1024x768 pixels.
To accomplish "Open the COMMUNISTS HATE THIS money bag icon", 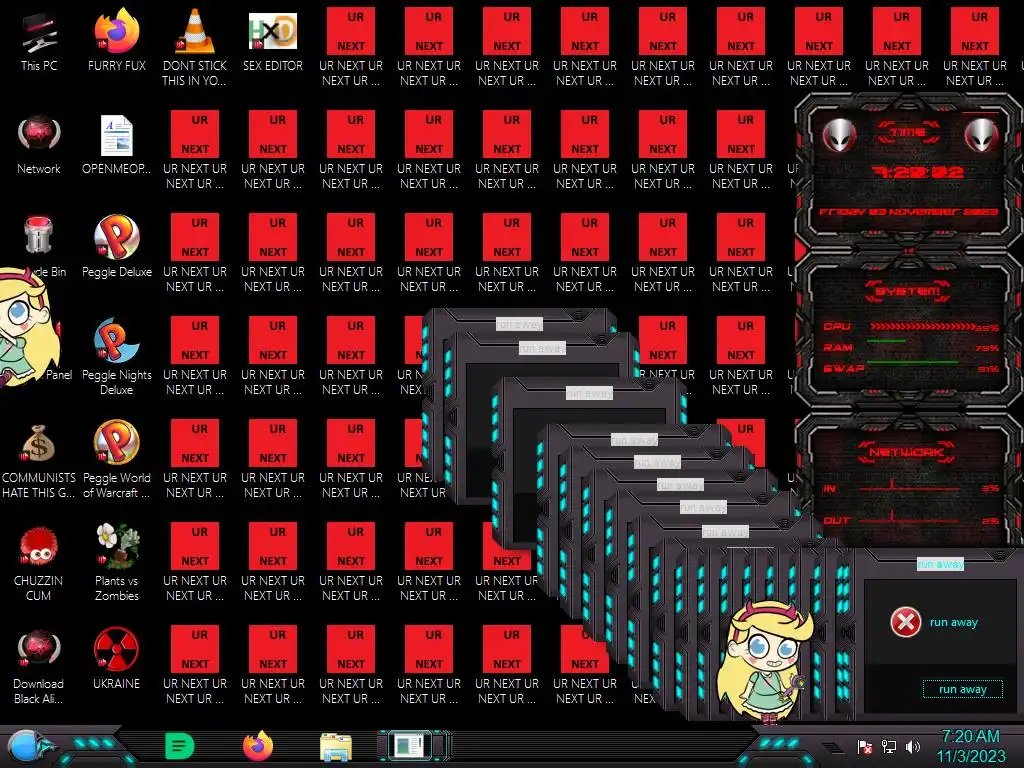I will (39, 459).
